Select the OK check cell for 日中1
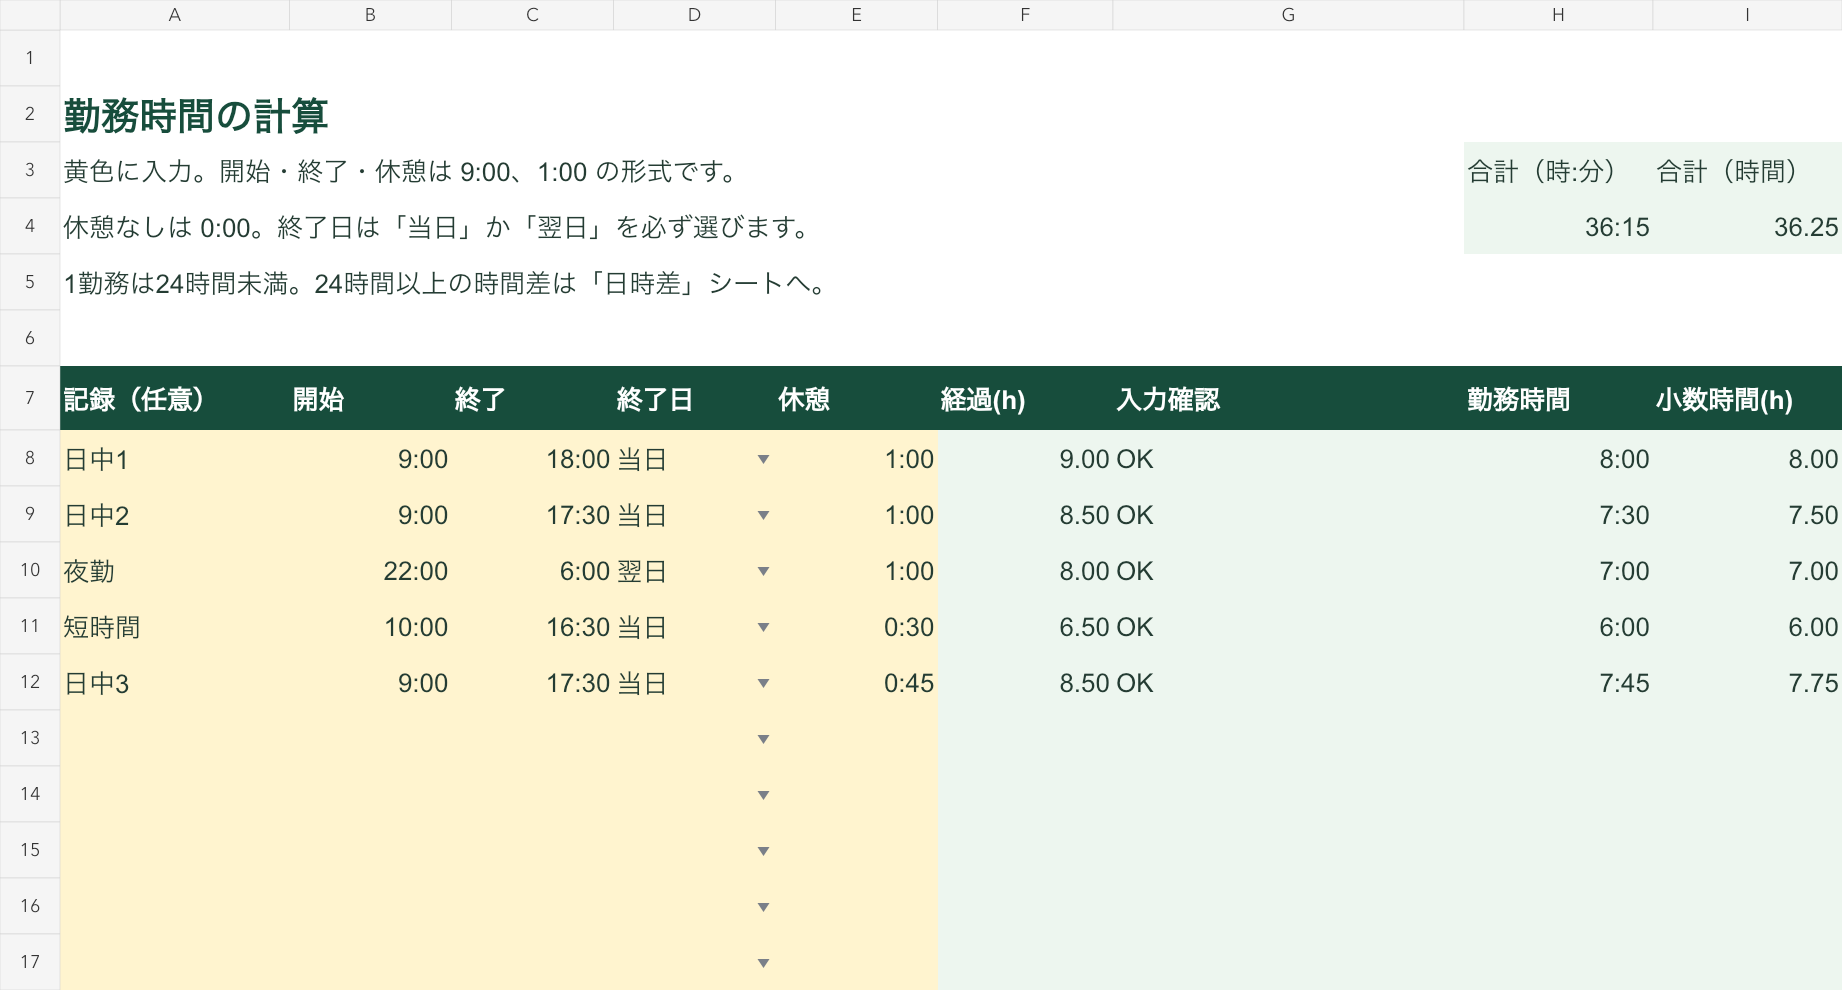This screenshot has width=1842, height=990. tap(1288, 459)
